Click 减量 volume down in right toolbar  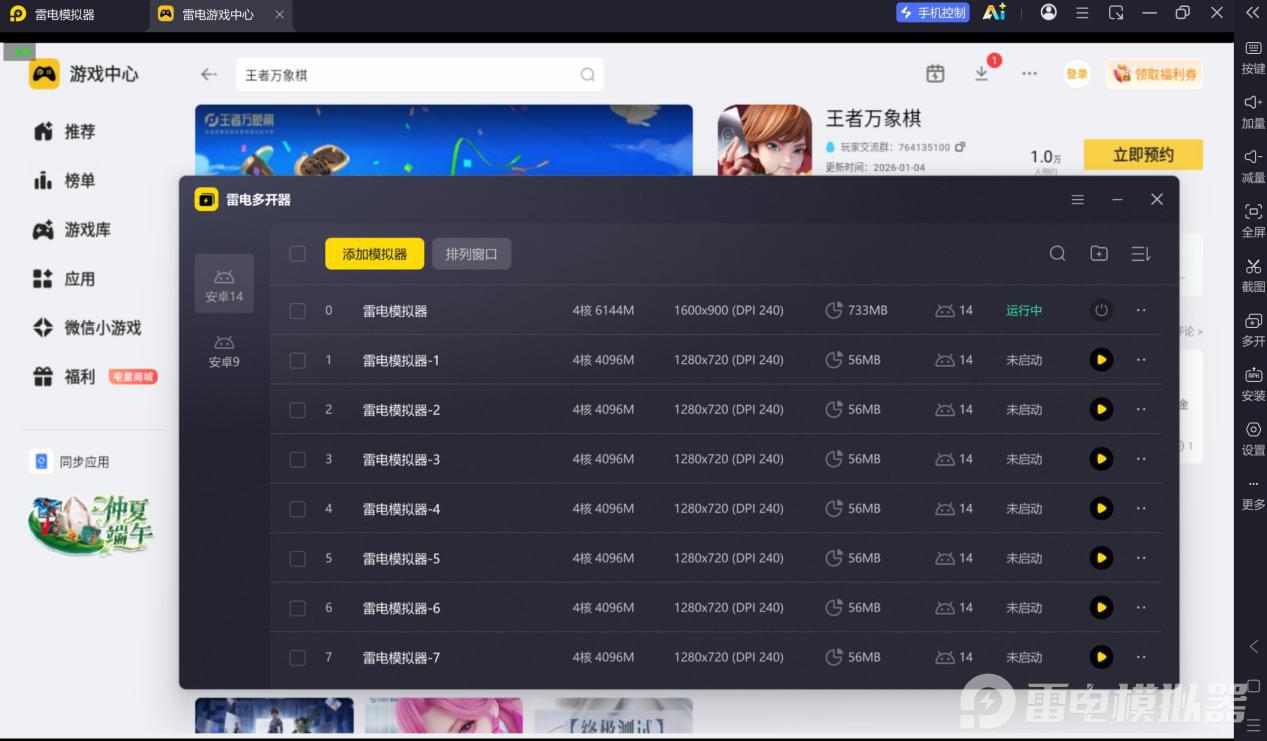[1253, 167]
